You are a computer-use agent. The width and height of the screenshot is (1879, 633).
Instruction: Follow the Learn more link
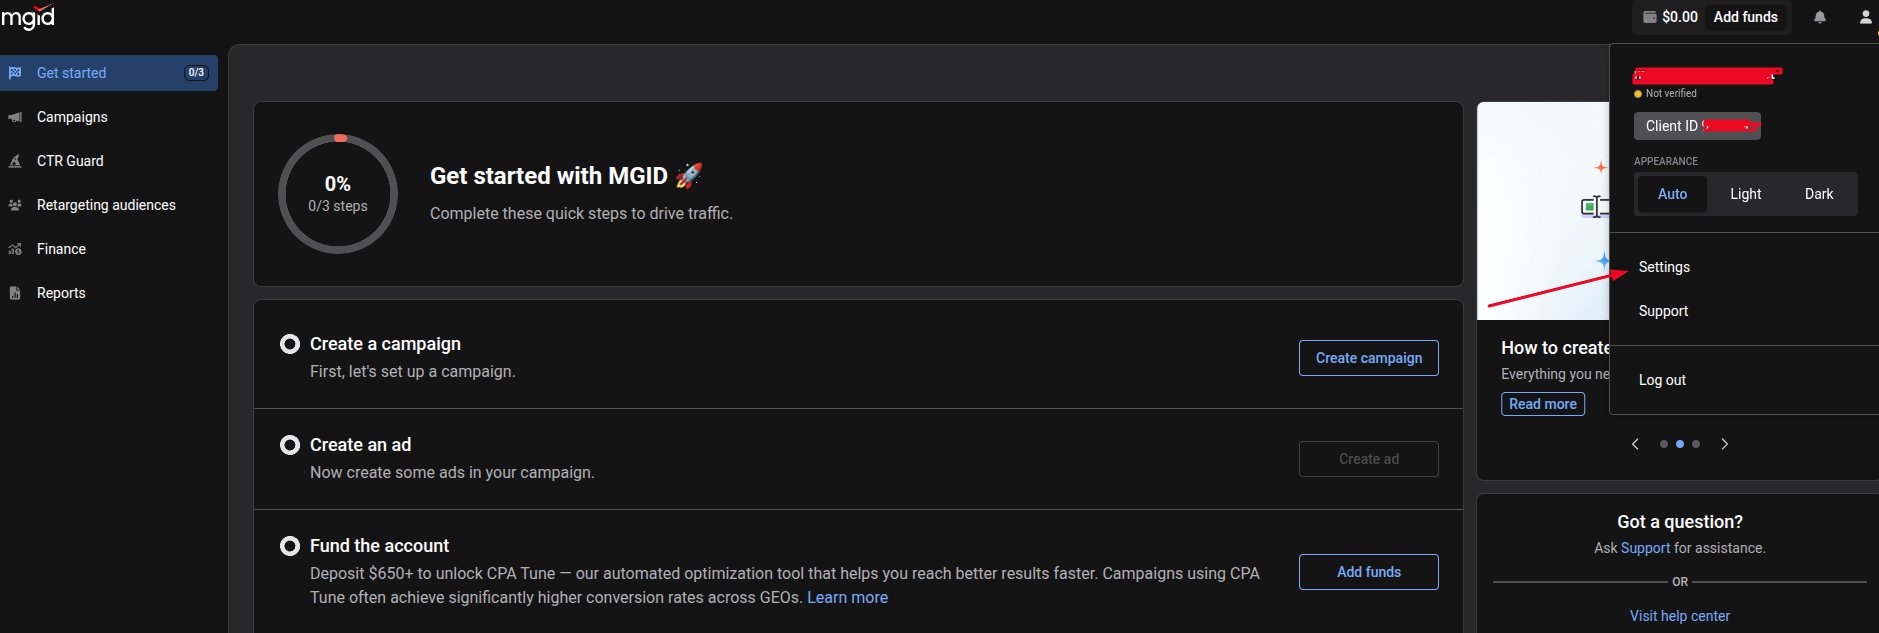coord(847,597)
